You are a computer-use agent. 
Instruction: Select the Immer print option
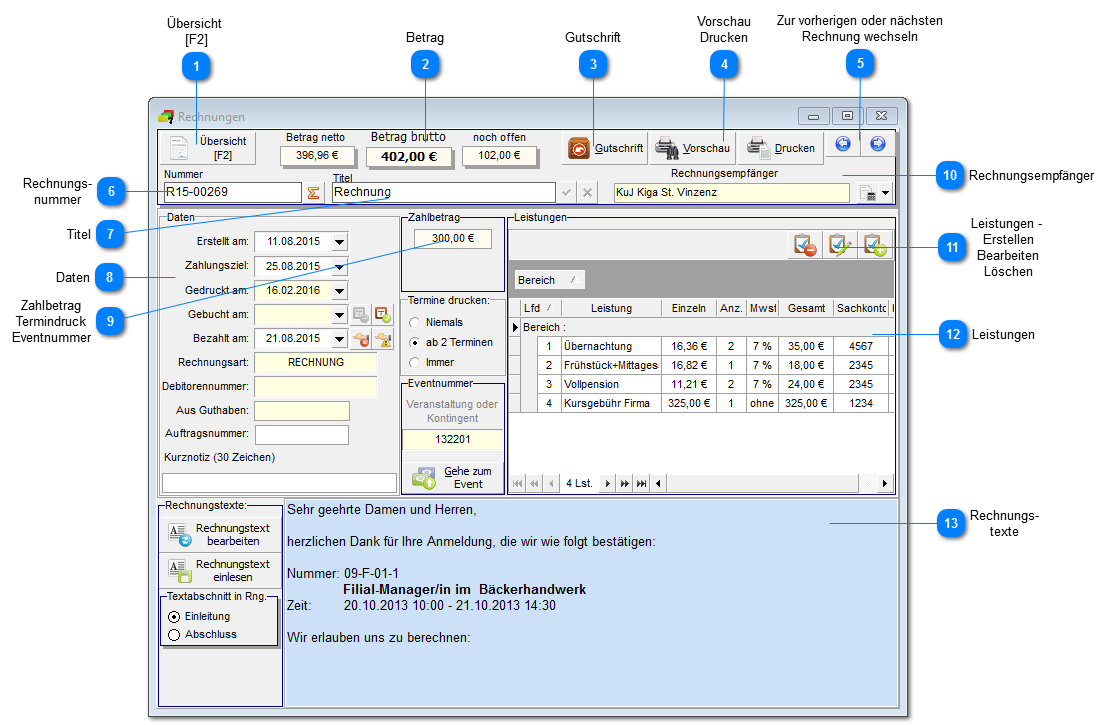coord(415,362)
